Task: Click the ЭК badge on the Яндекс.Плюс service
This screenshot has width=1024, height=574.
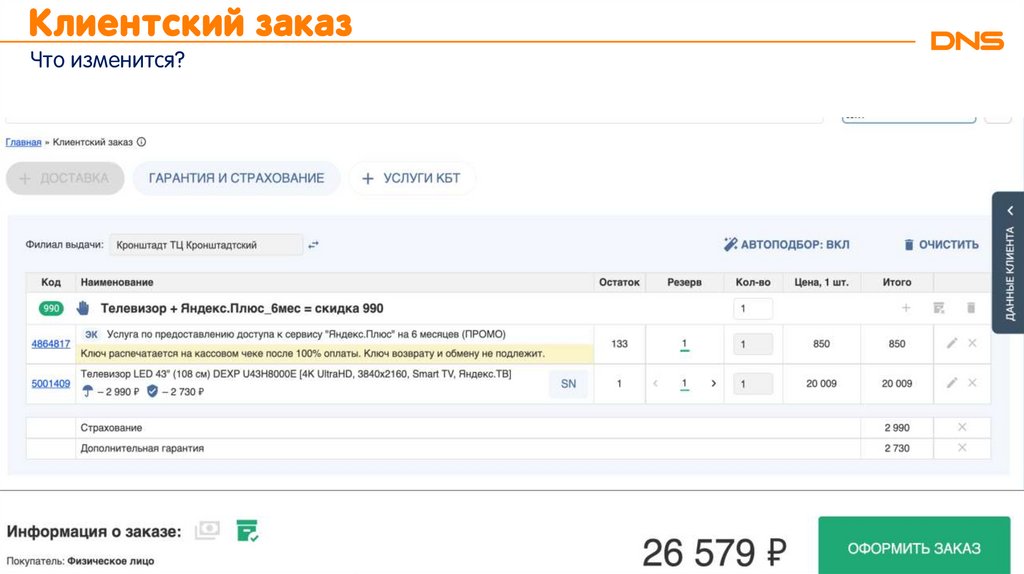Action: pos(91,334)
